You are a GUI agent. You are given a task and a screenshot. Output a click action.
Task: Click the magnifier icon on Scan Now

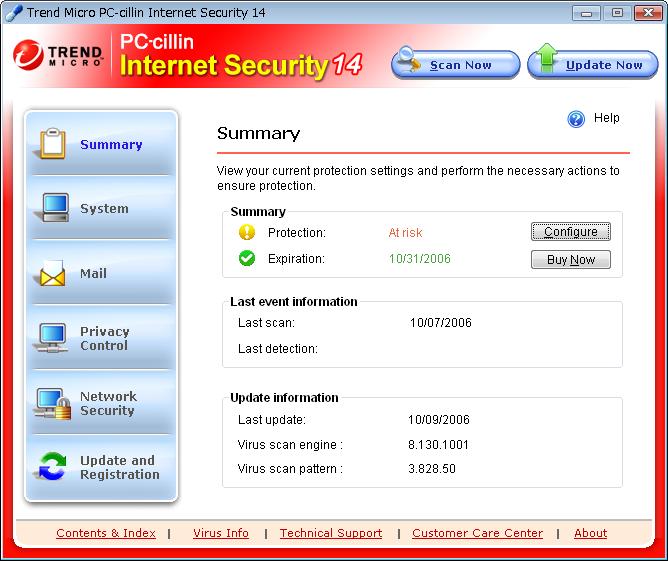409,59
